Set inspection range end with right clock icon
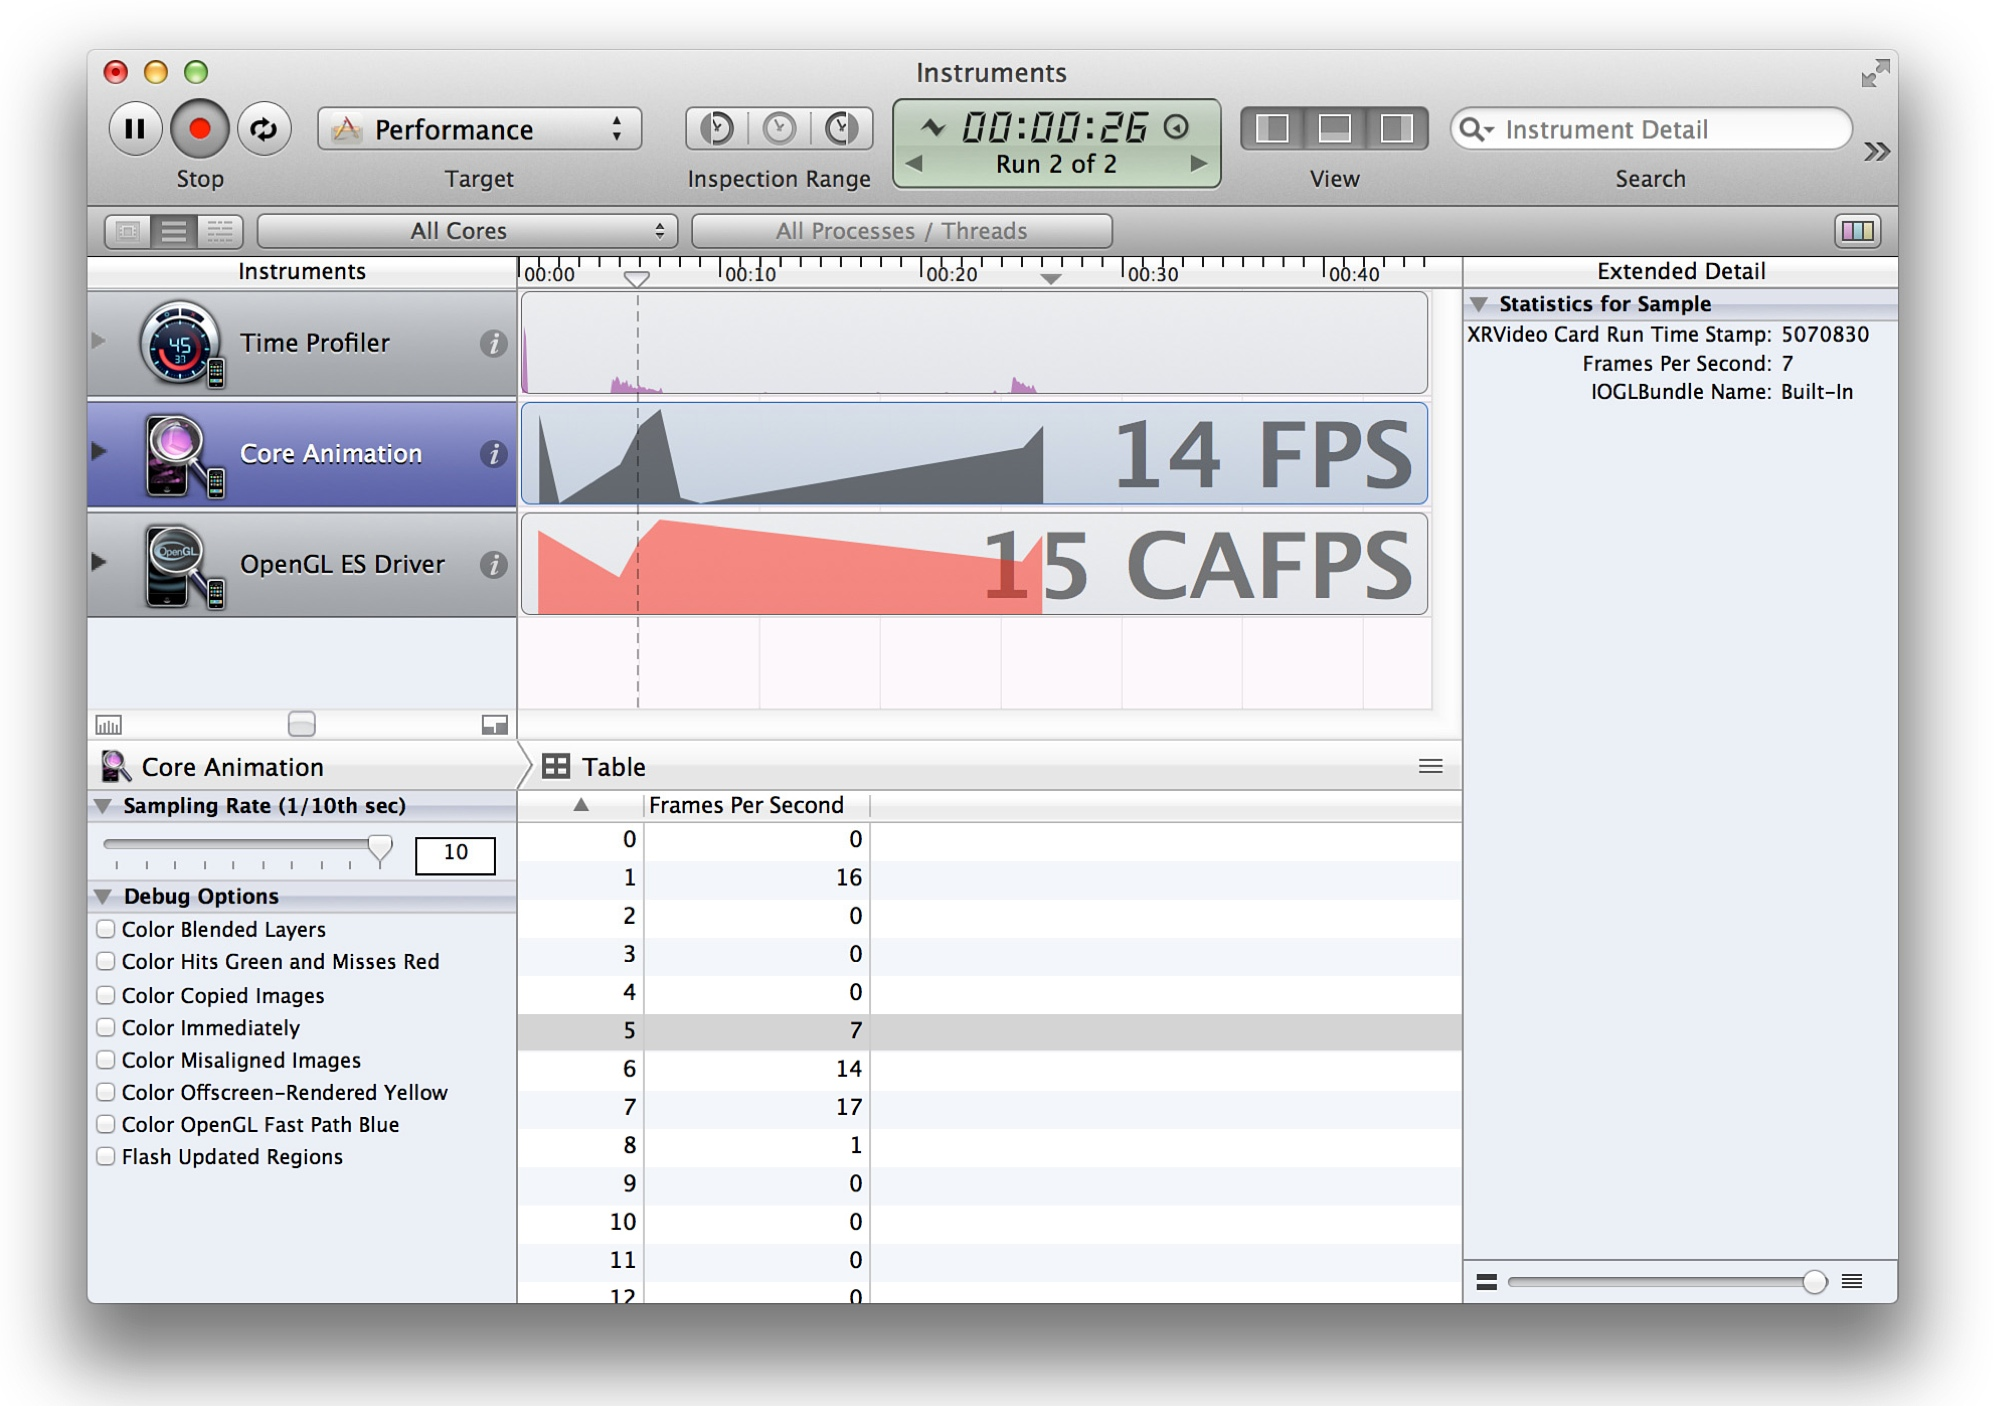 [x=841, y=128]
